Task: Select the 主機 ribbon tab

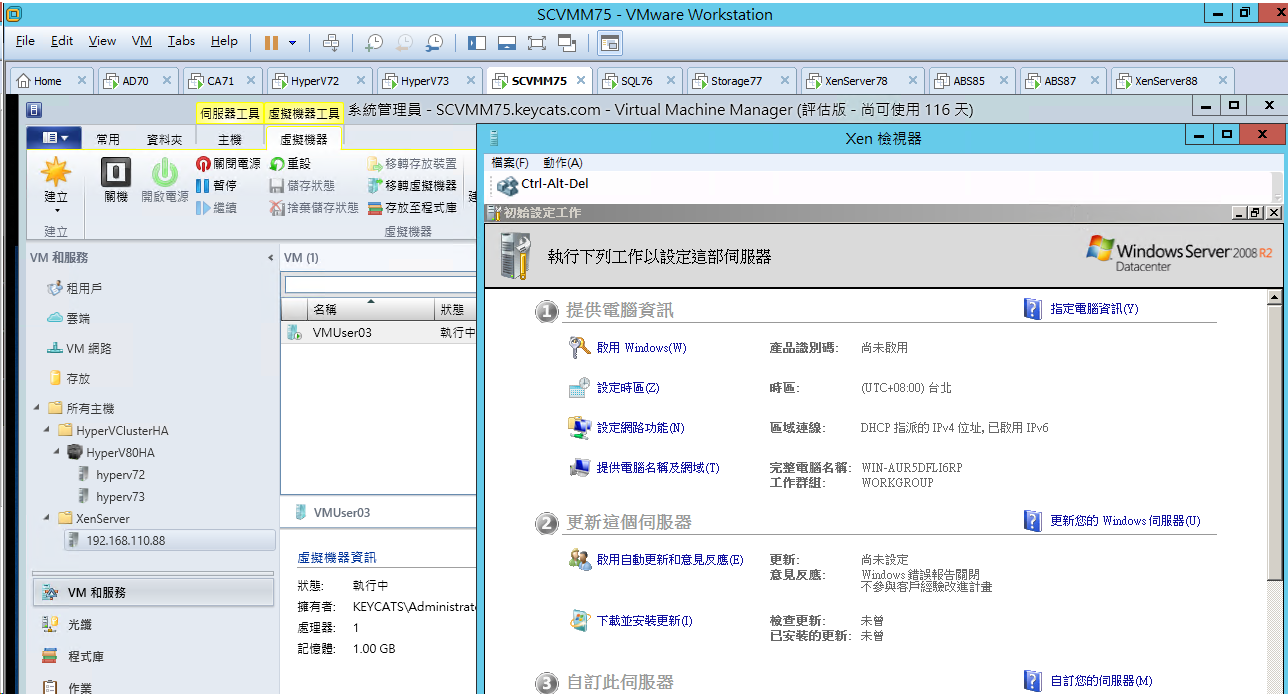Action: [230, 140]
